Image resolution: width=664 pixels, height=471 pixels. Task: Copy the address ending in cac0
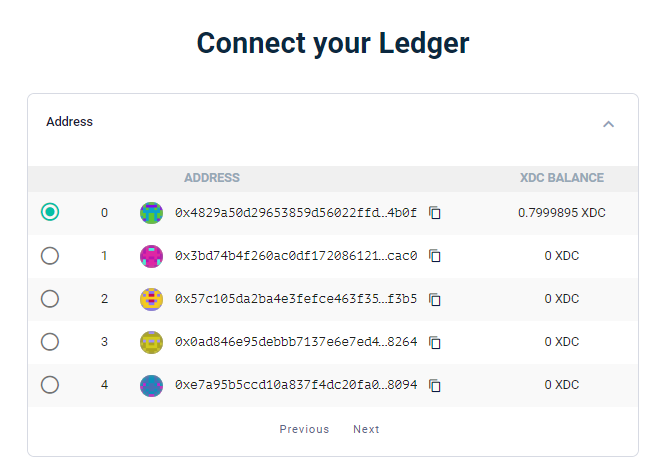(435, 256)
